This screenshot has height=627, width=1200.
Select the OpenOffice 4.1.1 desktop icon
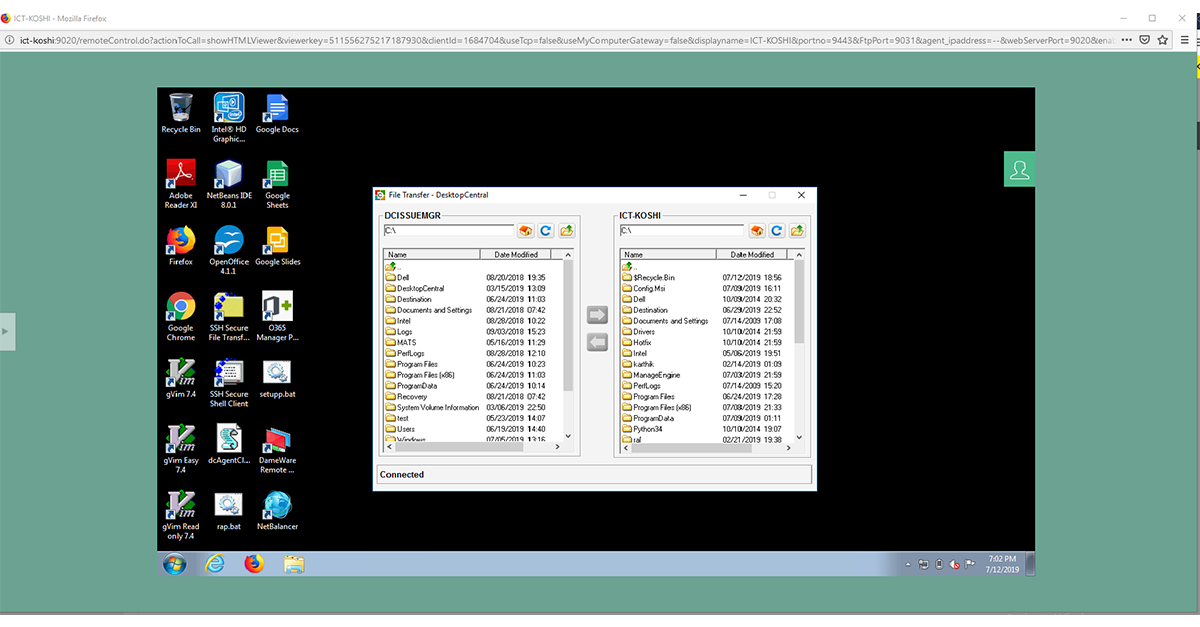(x=229, y=250)
